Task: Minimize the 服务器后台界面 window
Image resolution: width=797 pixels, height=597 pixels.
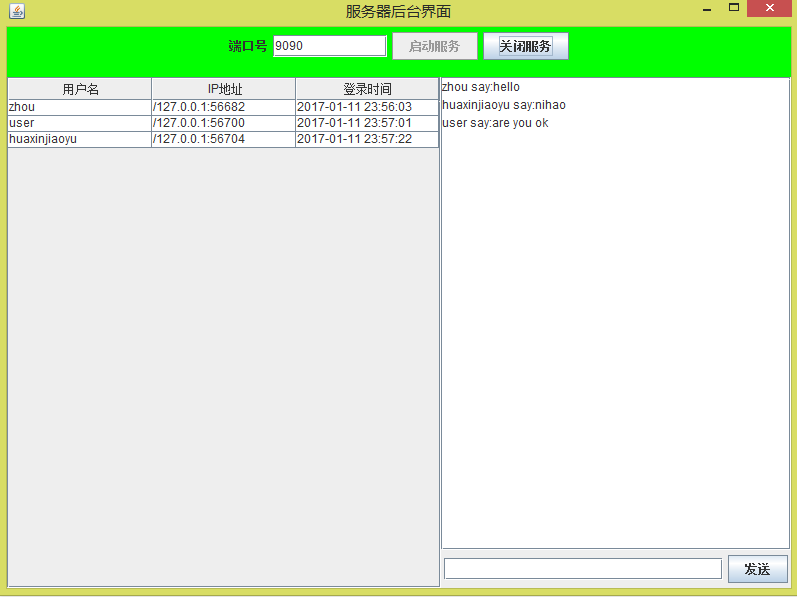Action: 707,9
